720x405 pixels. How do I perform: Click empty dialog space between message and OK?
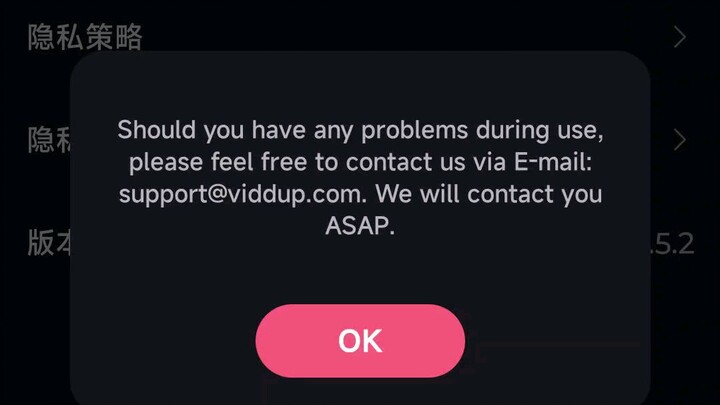pyautogui.click(x=360, y=271)
